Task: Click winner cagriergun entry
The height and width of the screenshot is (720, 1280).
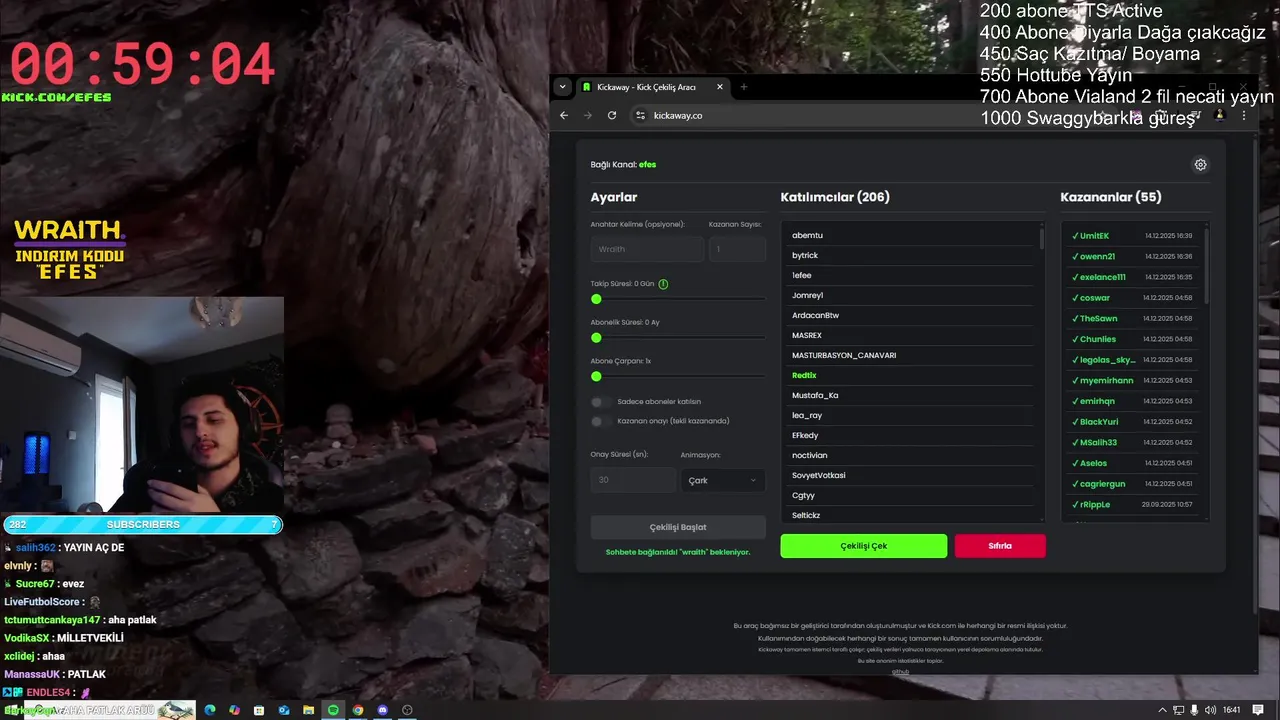Action: point(1132,484)
